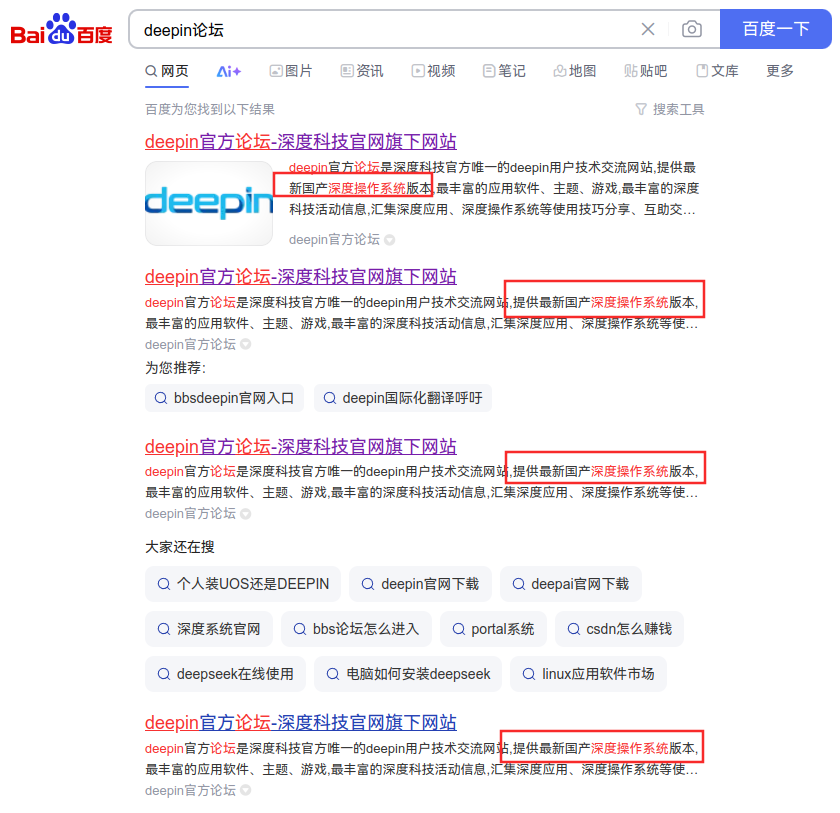
Task: Select the 地图 tab
Action: (575, 71)
